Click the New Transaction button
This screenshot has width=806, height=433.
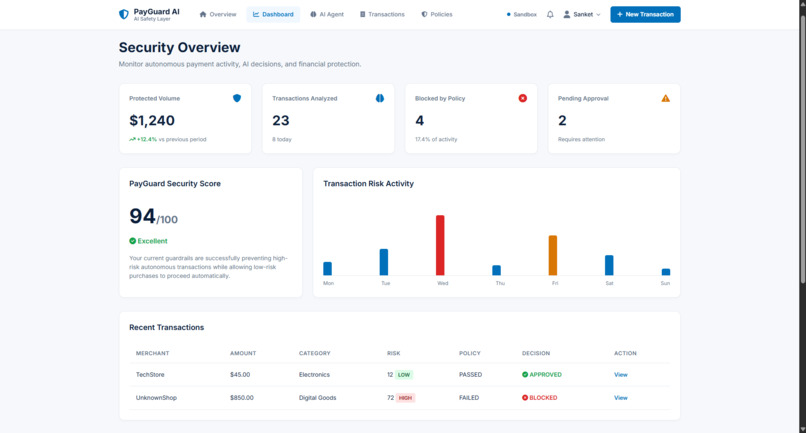(x=645, y=14)
